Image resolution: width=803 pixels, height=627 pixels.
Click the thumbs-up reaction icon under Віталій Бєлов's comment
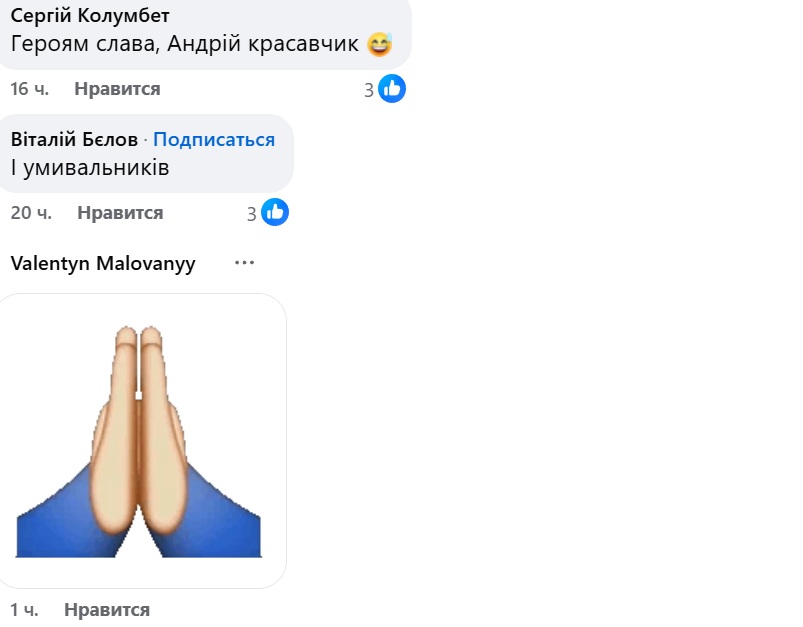(275, 212)
